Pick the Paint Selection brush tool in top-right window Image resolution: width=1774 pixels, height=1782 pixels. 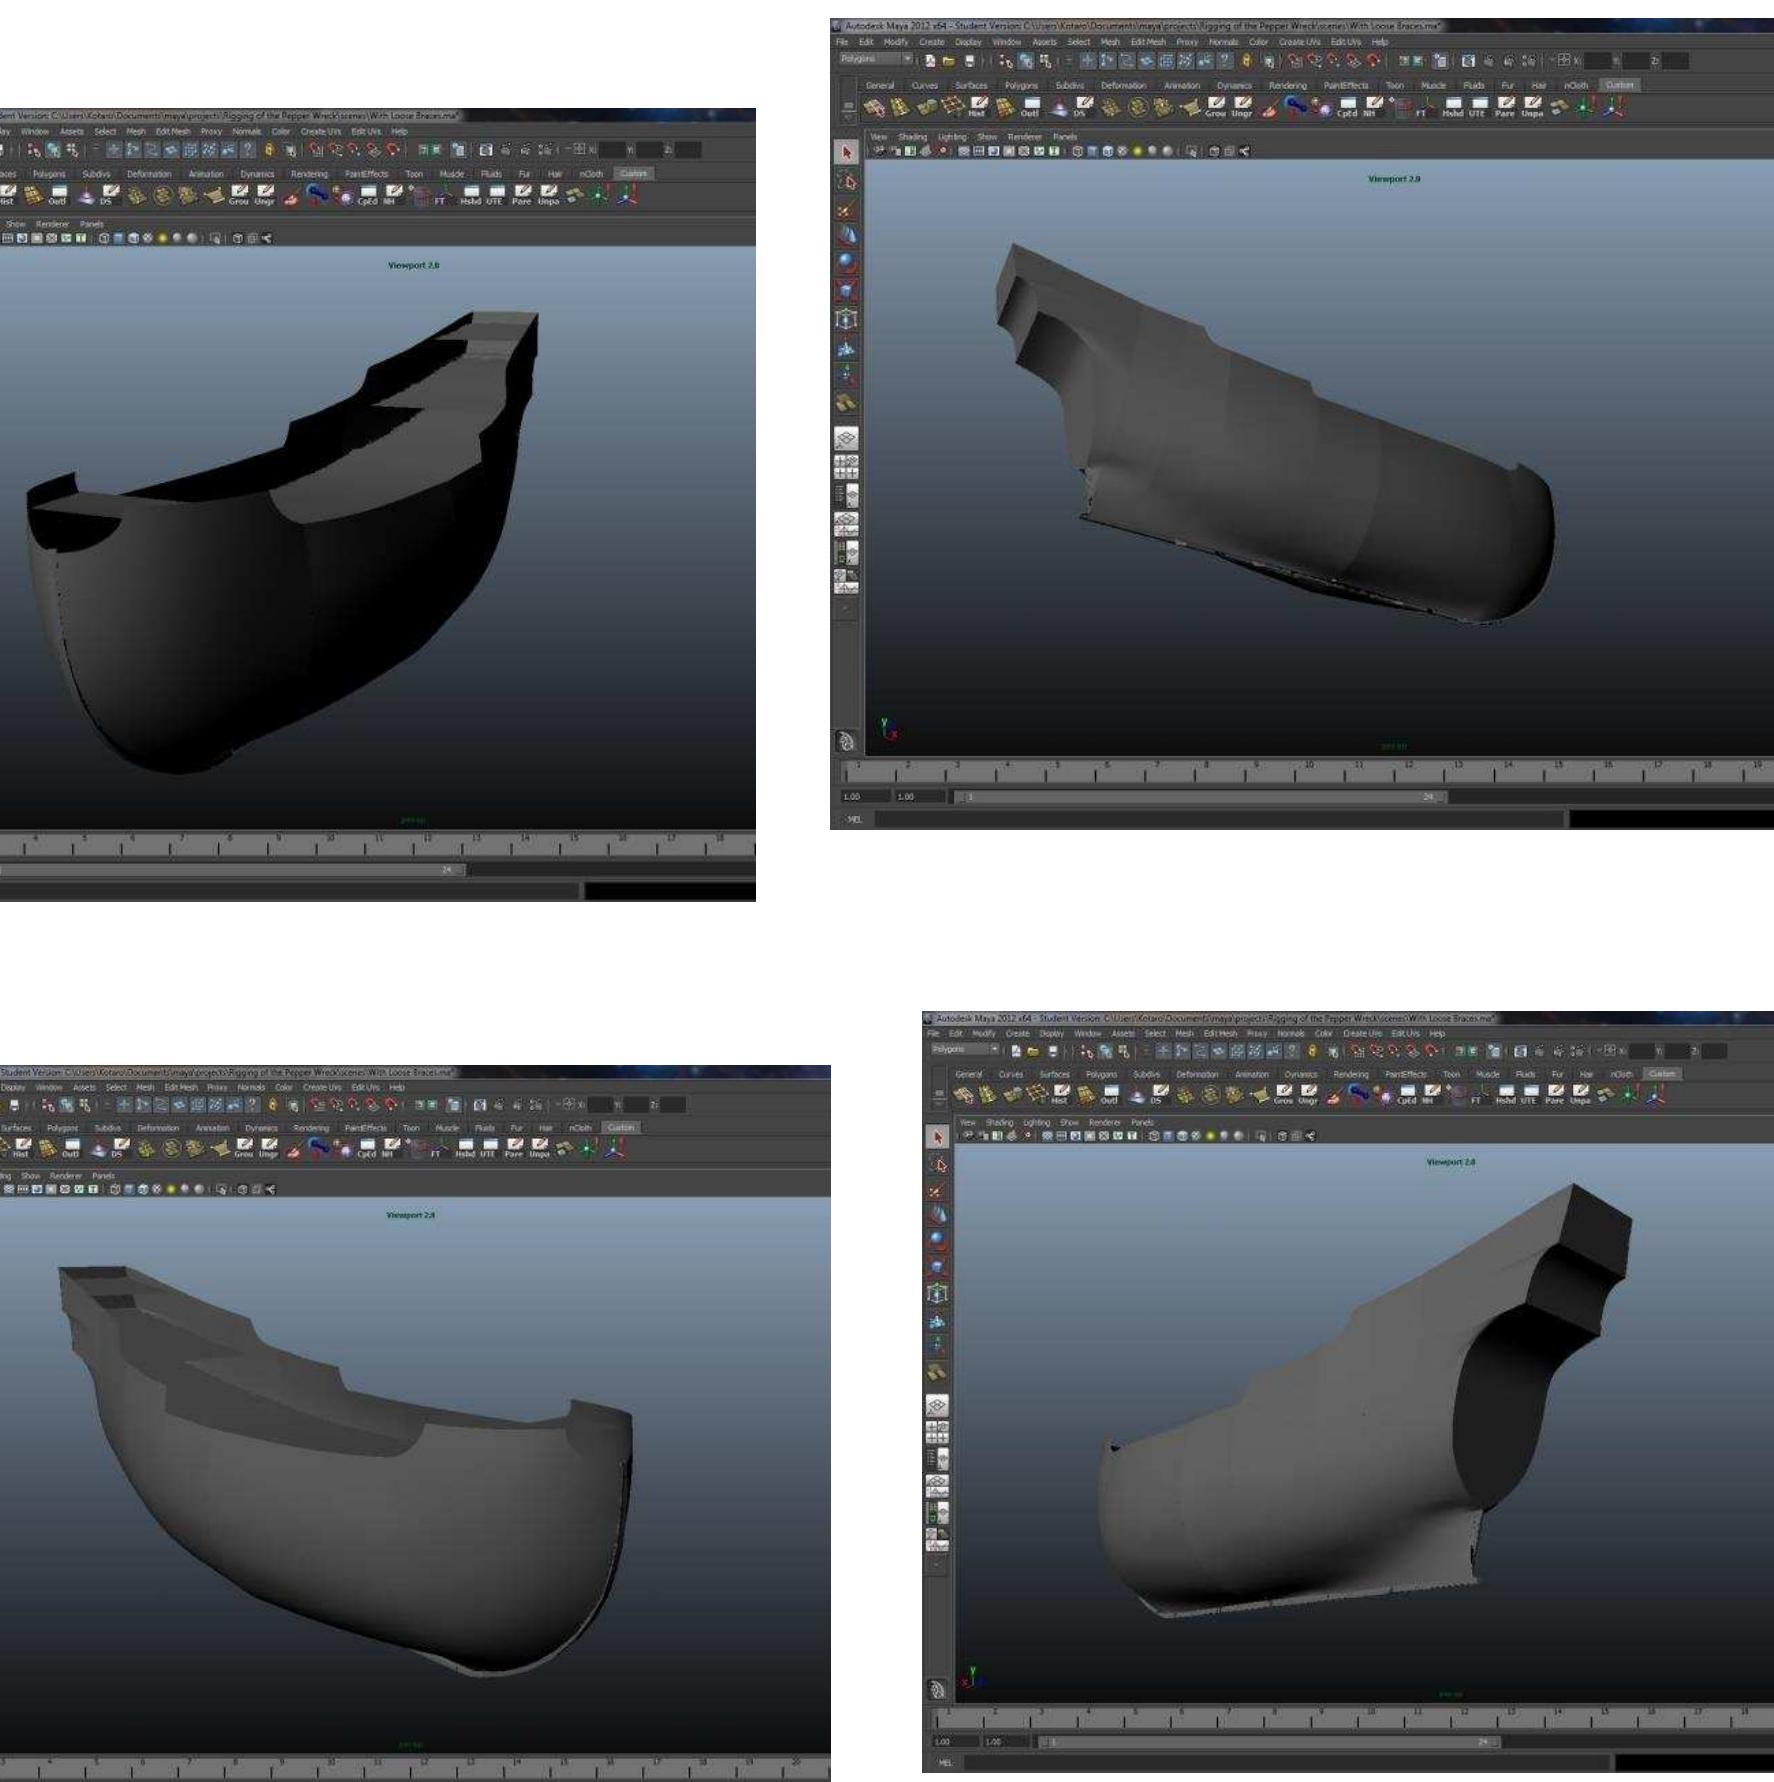(846, 209)
